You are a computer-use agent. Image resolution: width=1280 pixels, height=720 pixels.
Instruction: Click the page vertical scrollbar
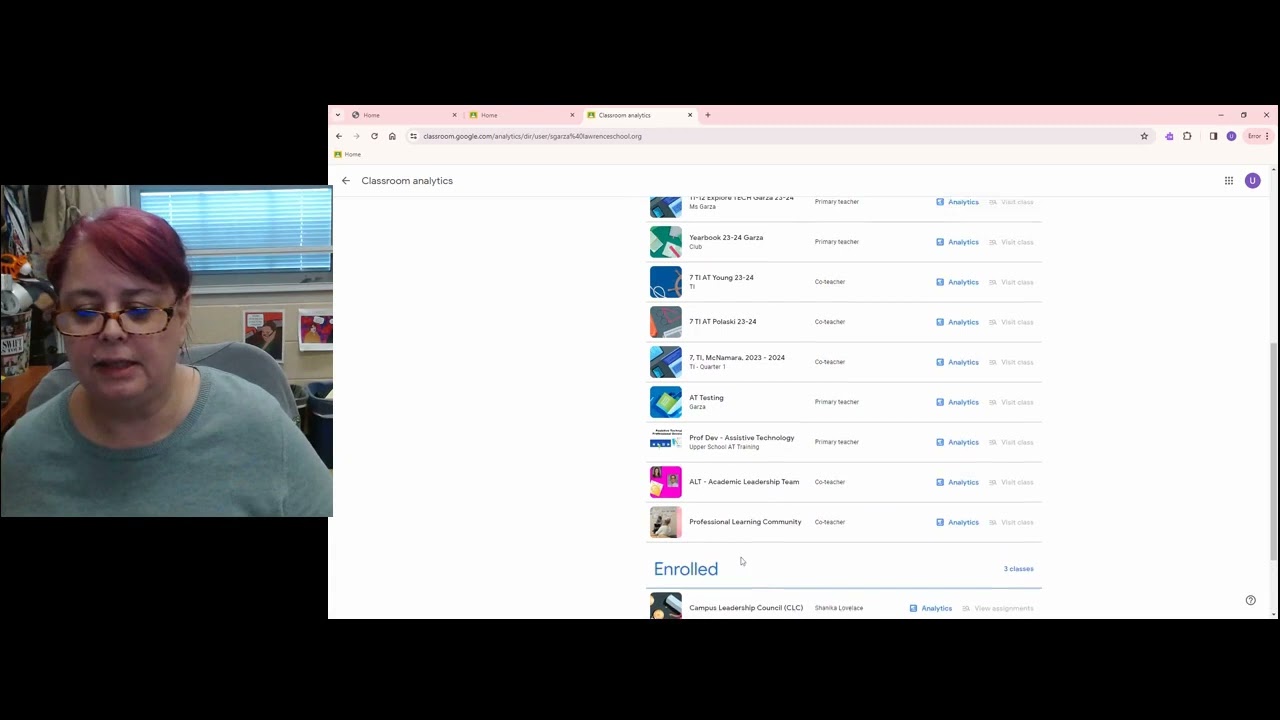click(x=1273, y=451)
